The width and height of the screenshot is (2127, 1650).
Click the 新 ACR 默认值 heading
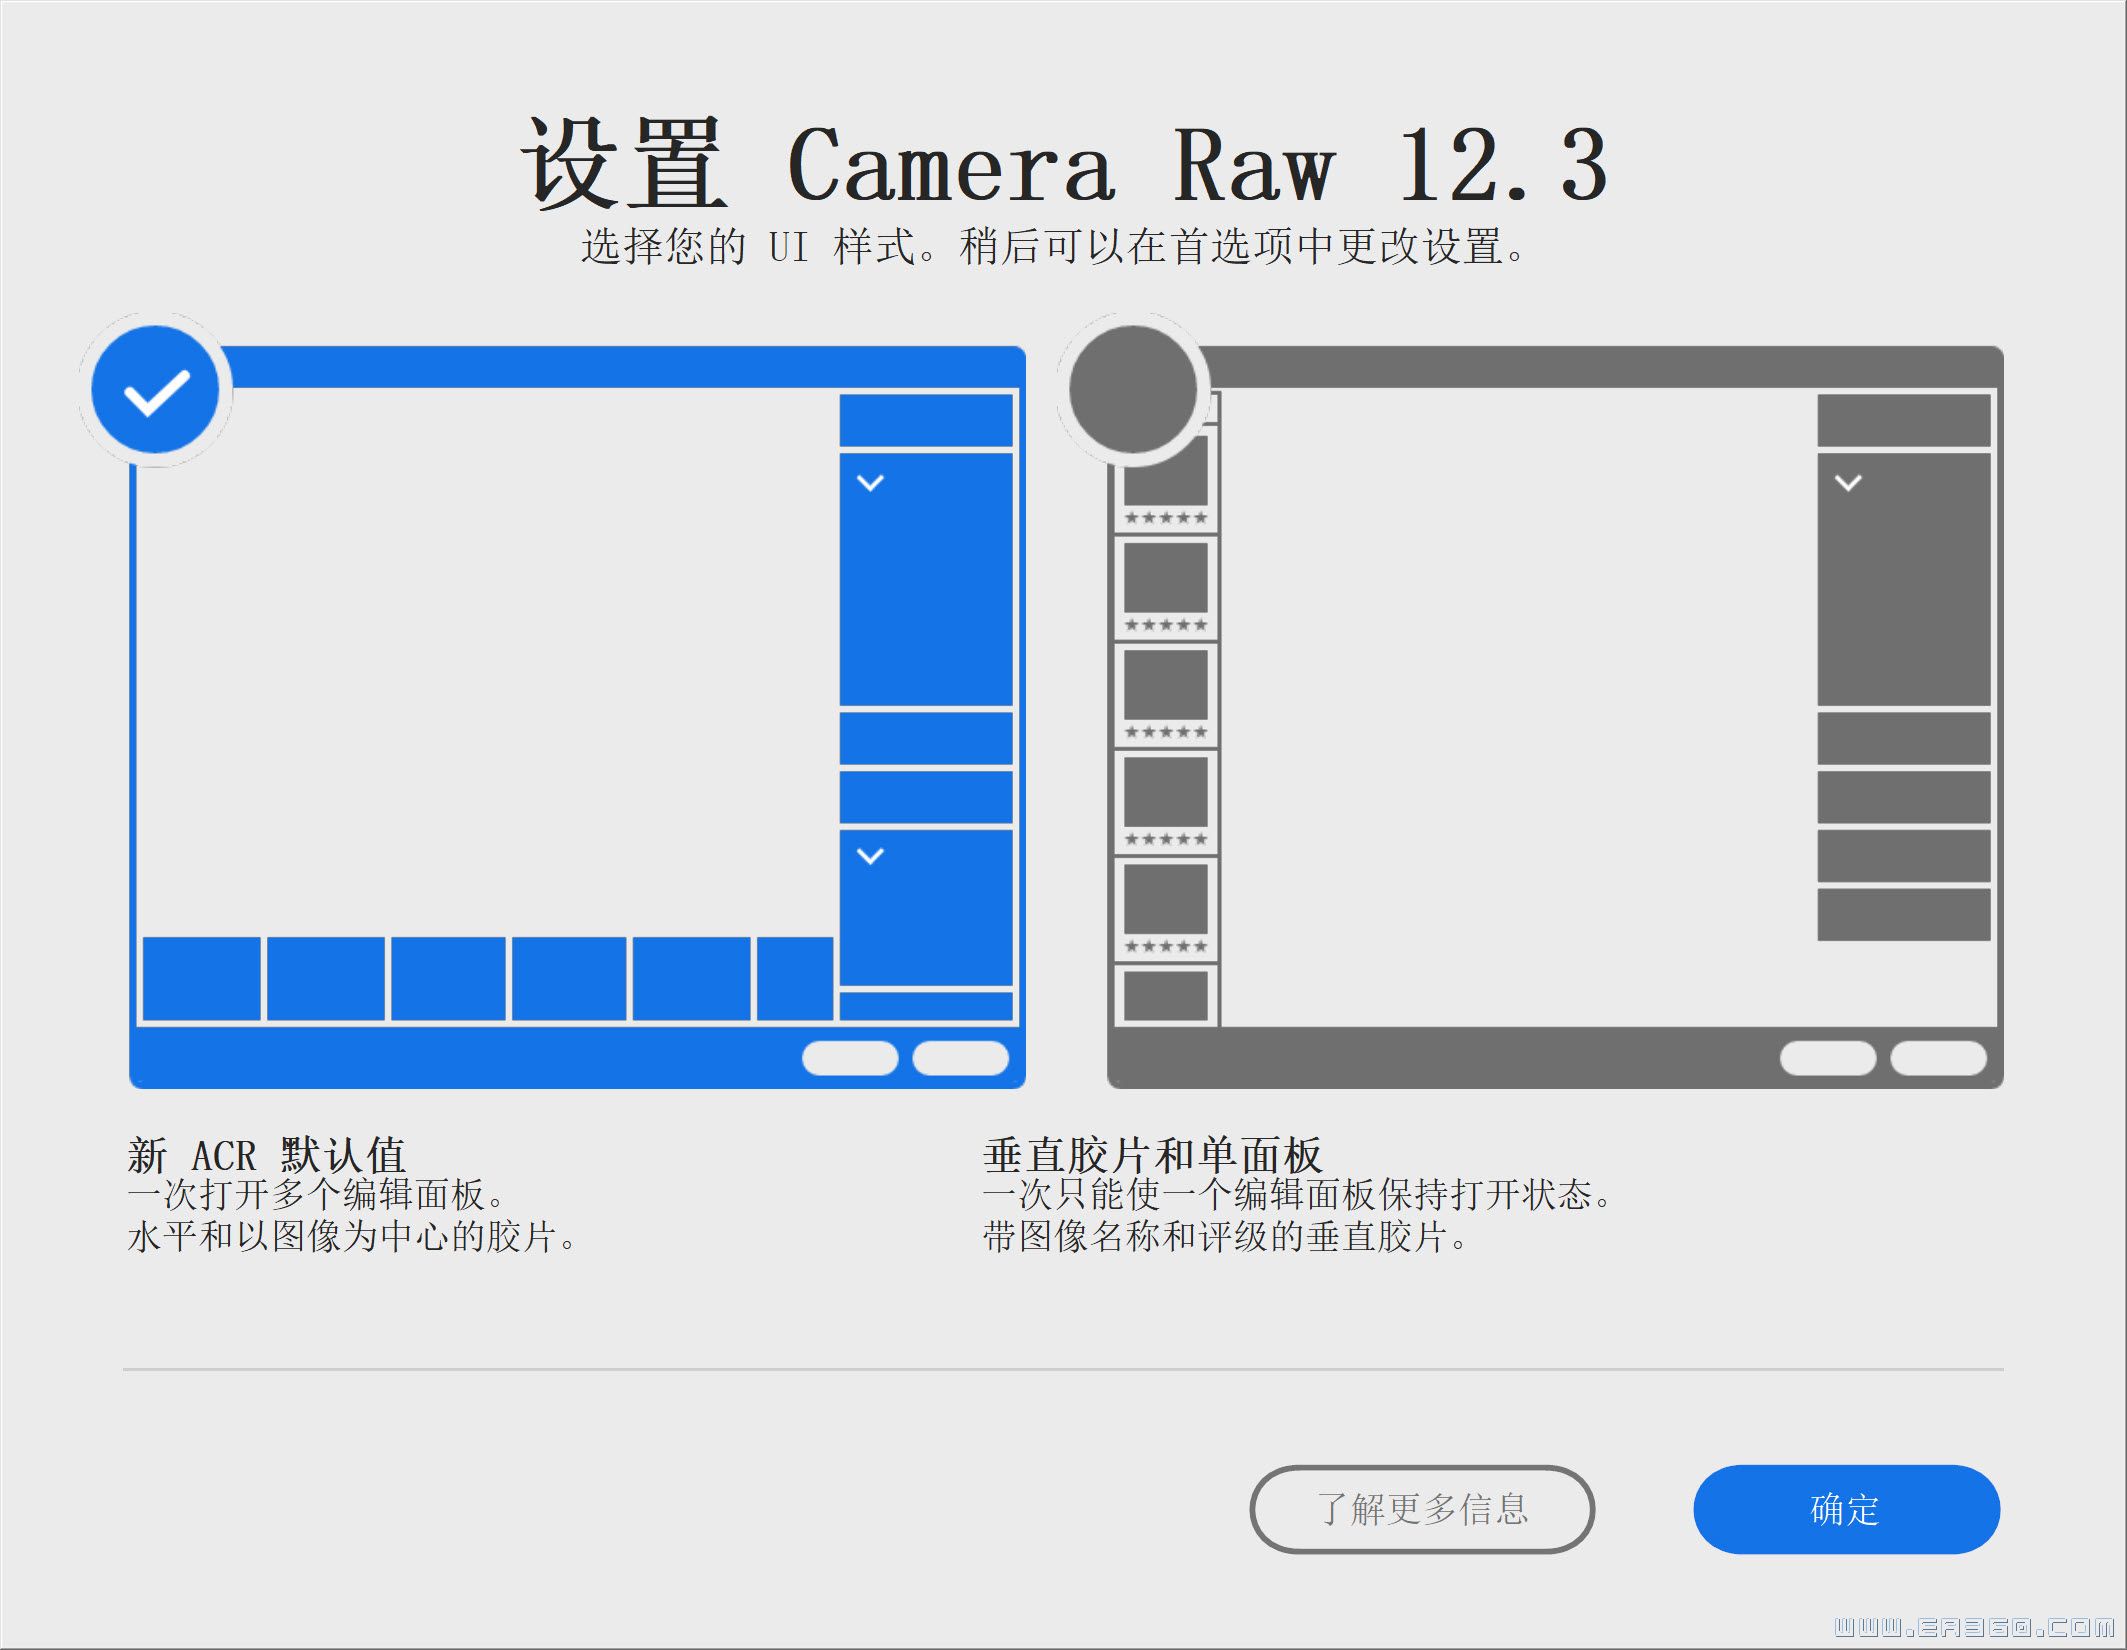coord(267,1155)
